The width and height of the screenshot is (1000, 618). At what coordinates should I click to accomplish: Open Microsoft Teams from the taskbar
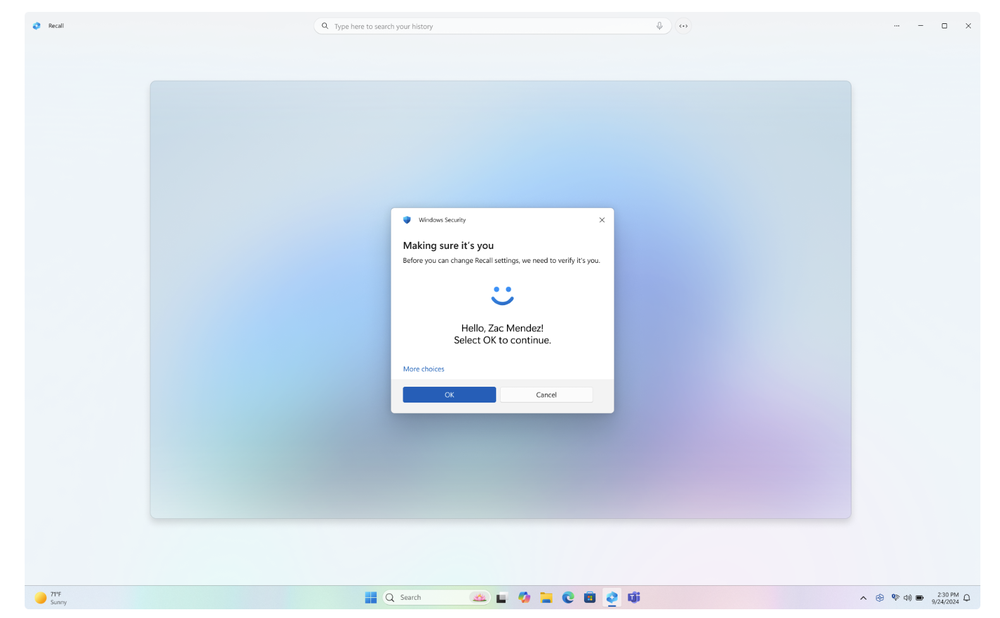pyautogui.click(x=634, y=598)
